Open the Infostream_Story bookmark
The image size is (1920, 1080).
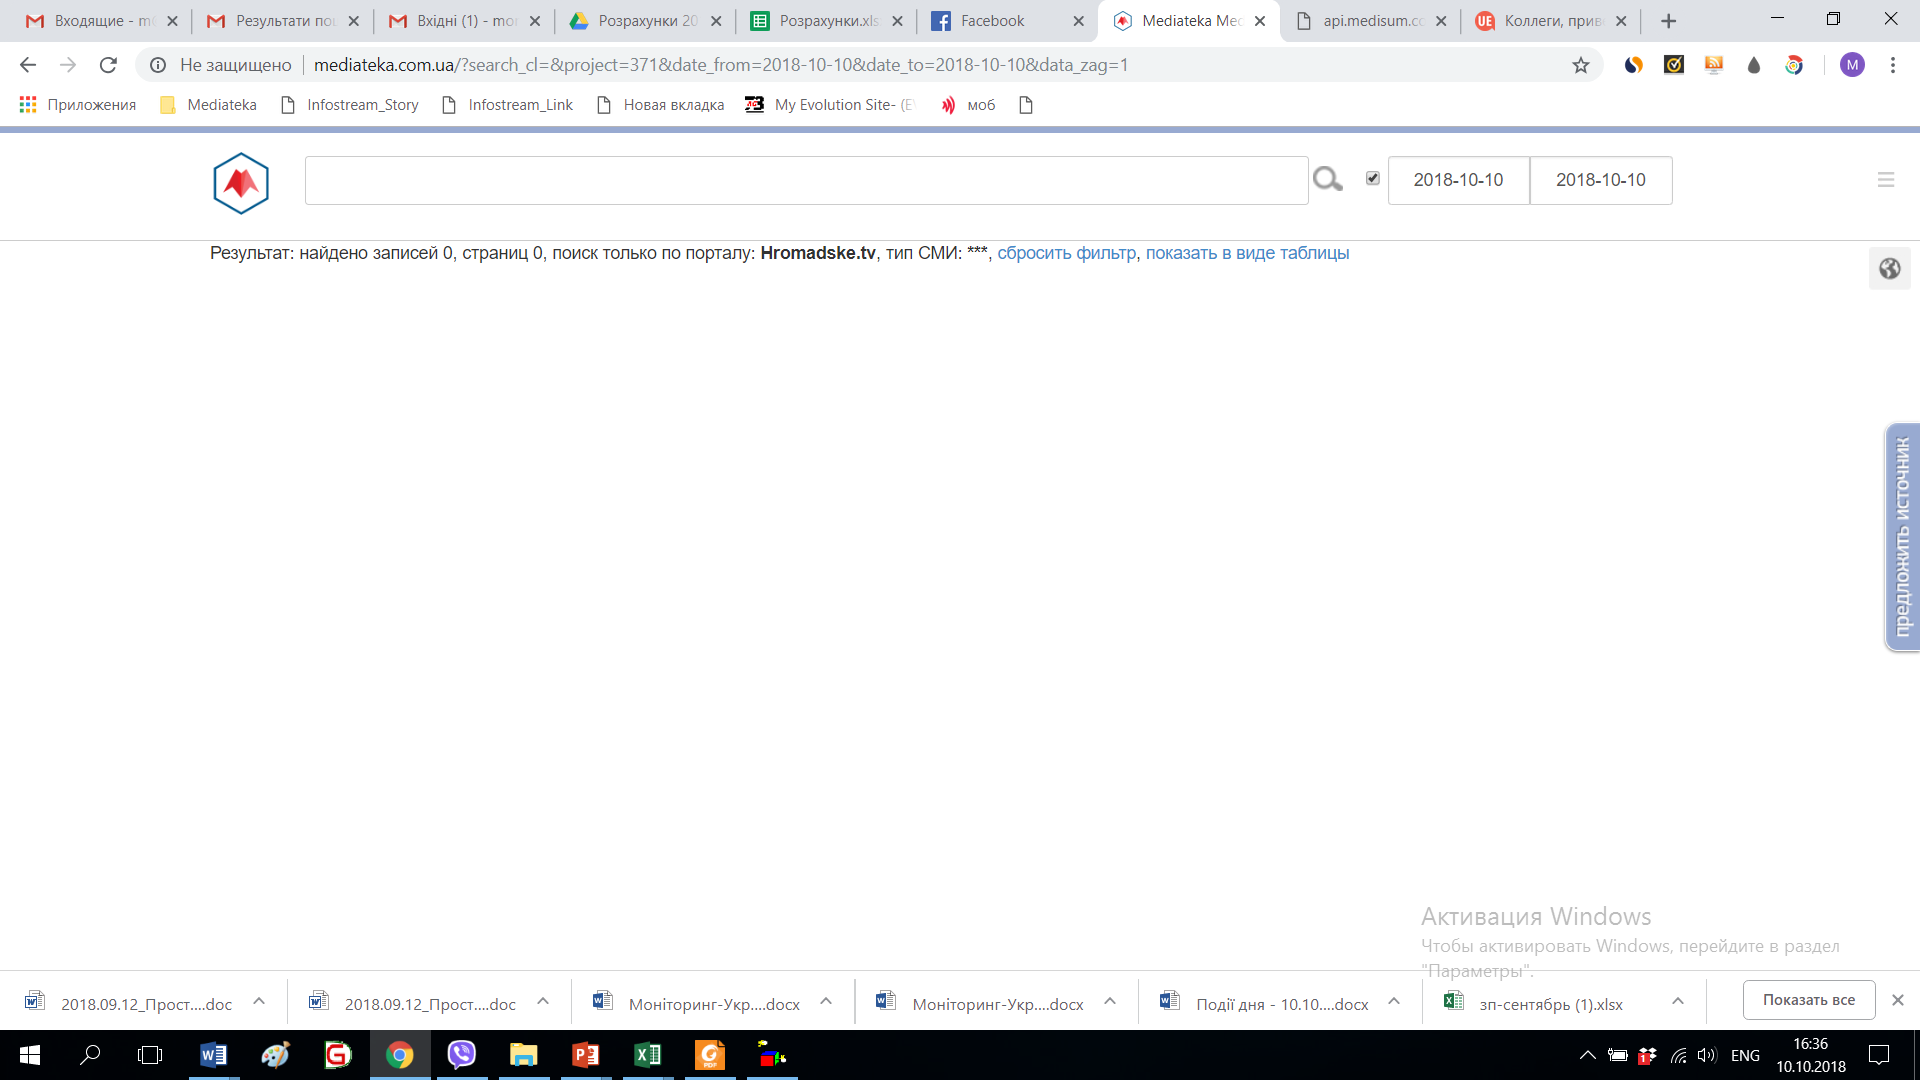coord(362,105)
